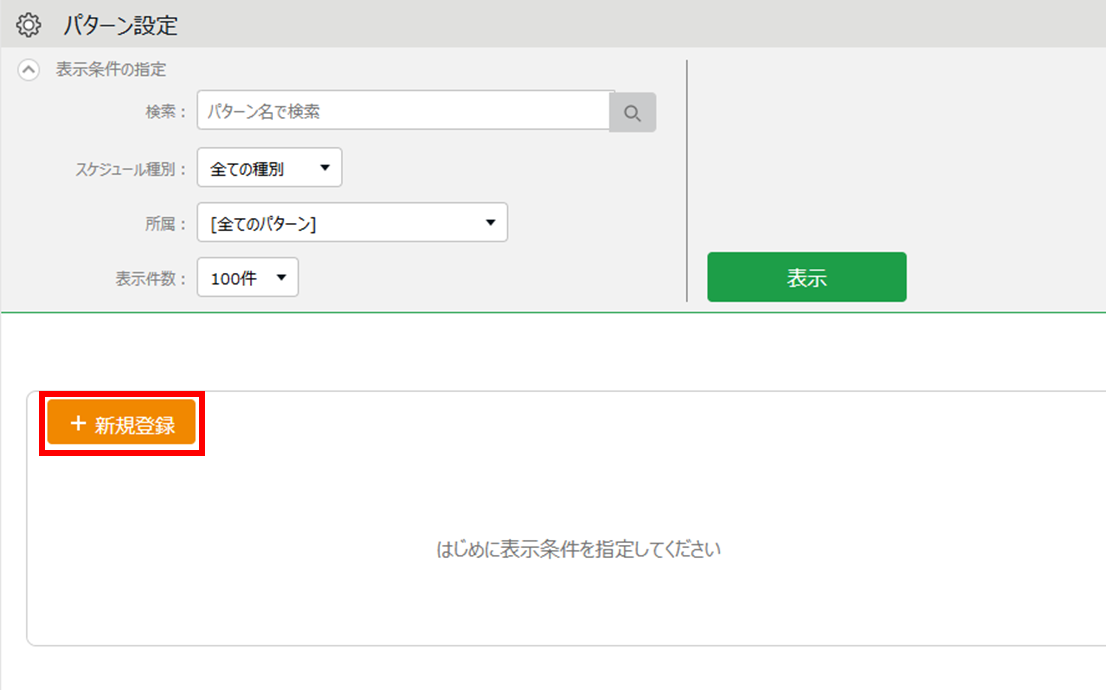
Task: Click the orange 新規登録 button label
Action: (134, 425)
